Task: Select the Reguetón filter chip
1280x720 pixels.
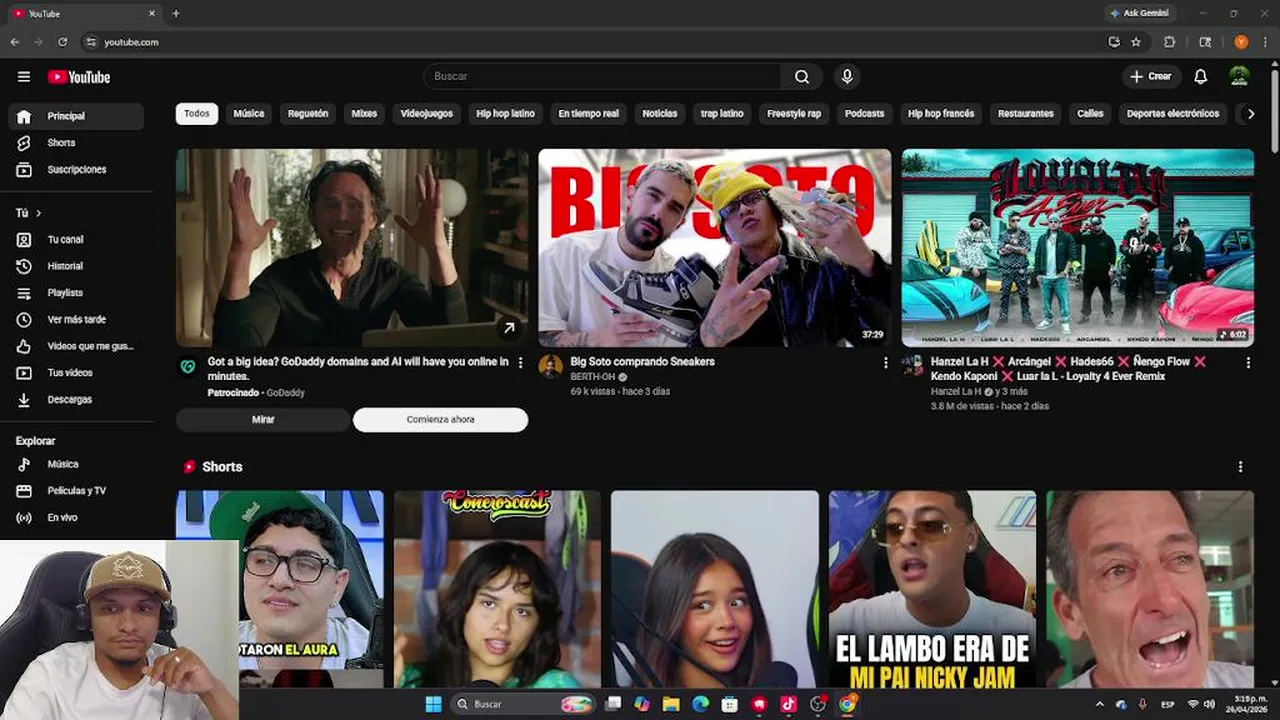Action: click(x=308, y=114)
